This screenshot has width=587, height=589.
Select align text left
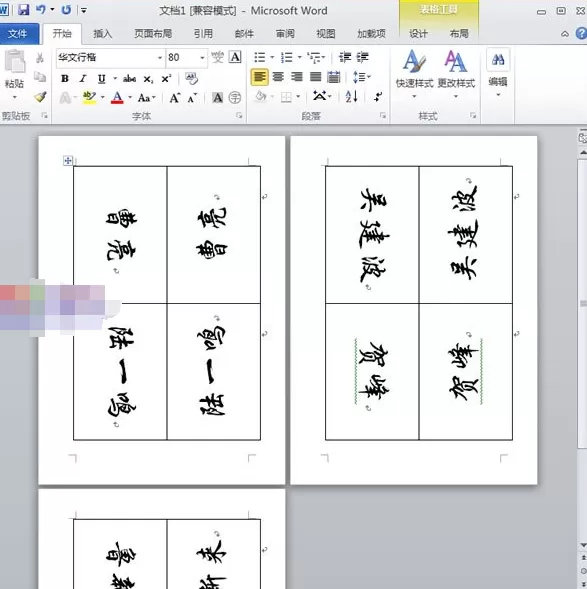pos(260,77)
